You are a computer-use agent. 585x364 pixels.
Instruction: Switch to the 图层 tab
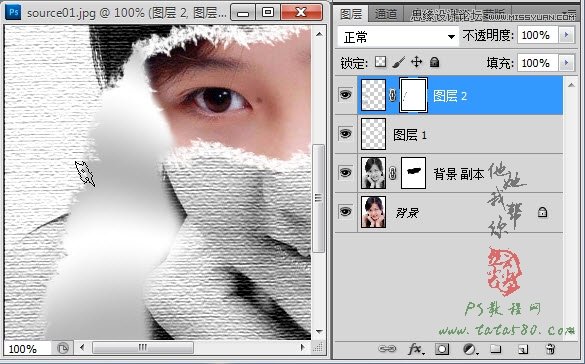tap(351, 14)
